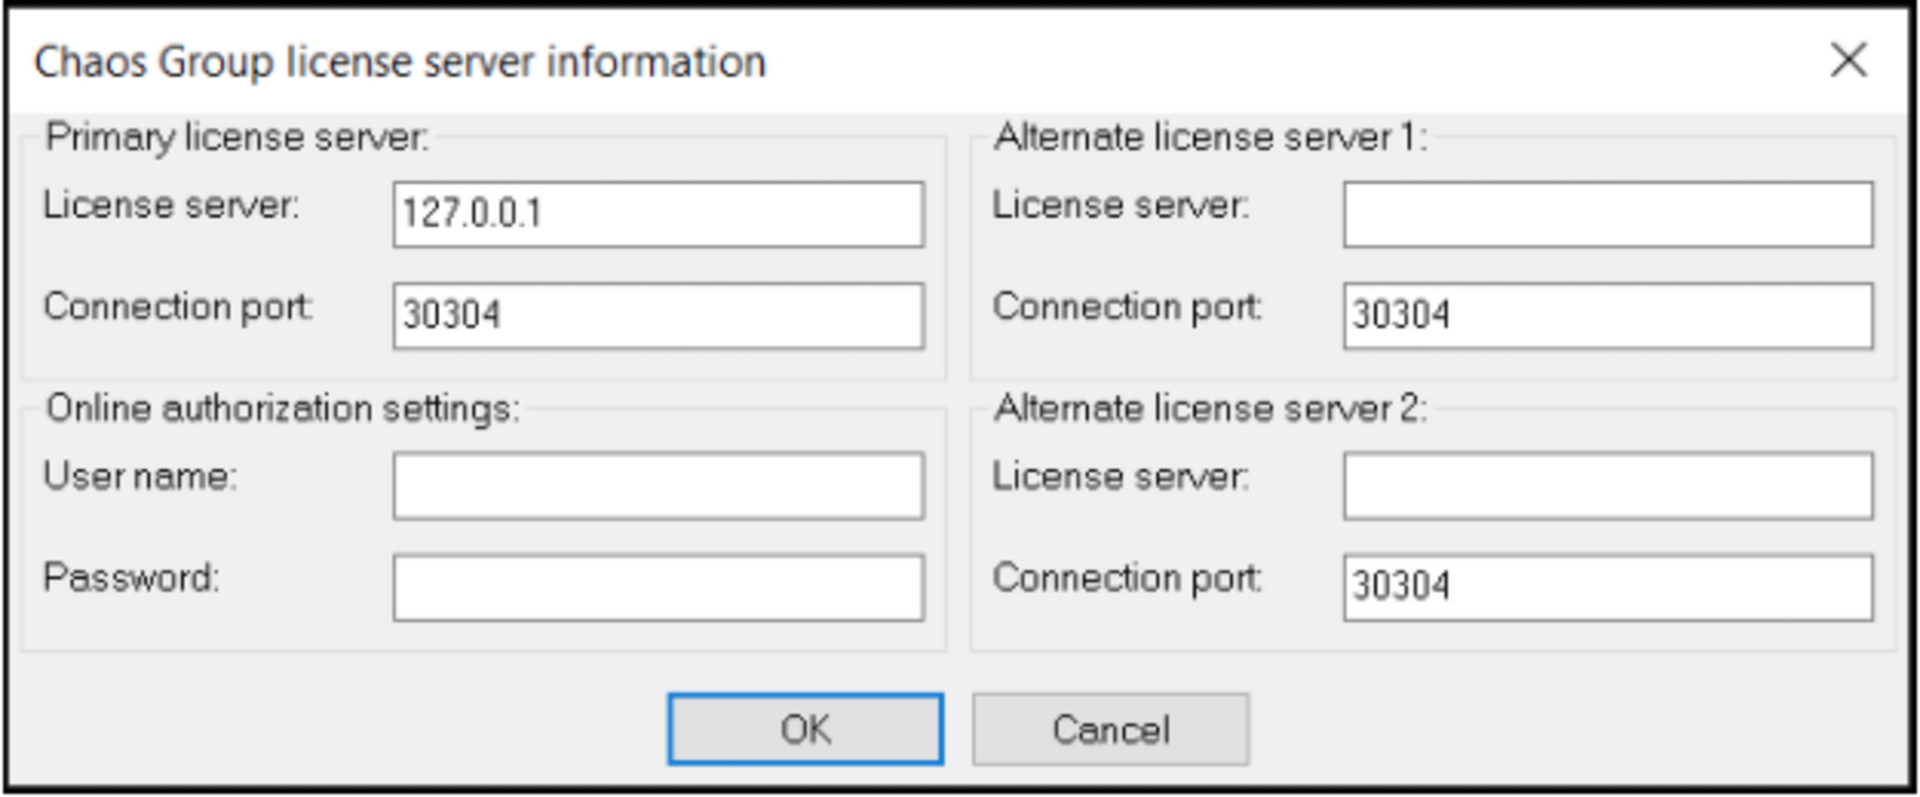Click the primary License server field containing 127.0.0.1
The image size is (1920, 797).
click(658, 214)
